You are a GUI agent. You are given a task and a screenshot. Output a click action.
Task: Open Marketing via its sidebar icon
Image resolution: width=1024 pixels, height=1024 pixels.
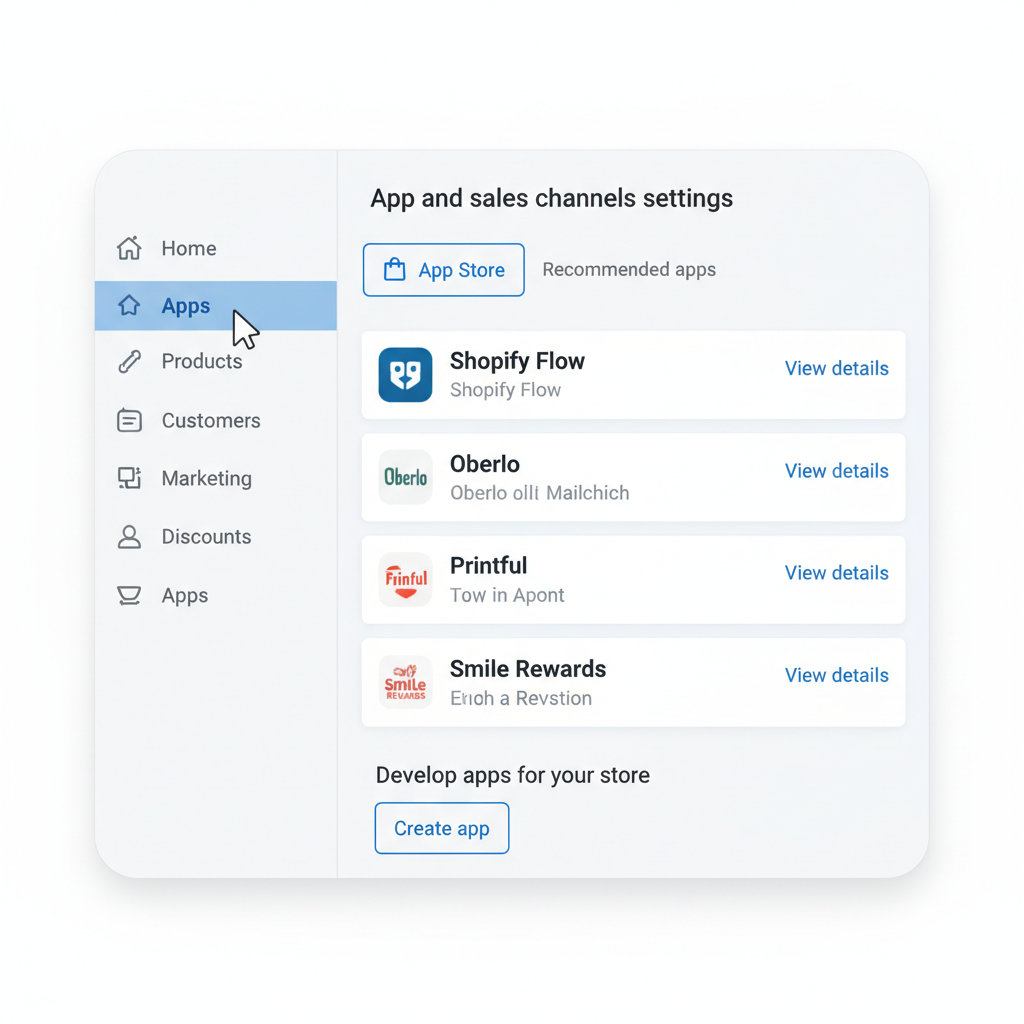click(129, 478)
